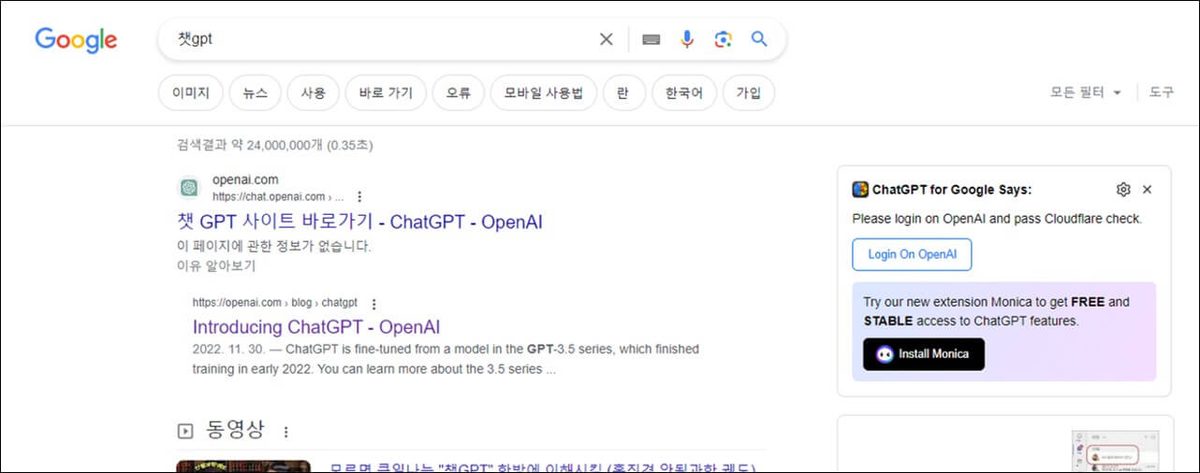Select the 뉴스 filter chip
Viewport: 1200px width, 473px height.
pyautogui.click(x=255, y=93)
